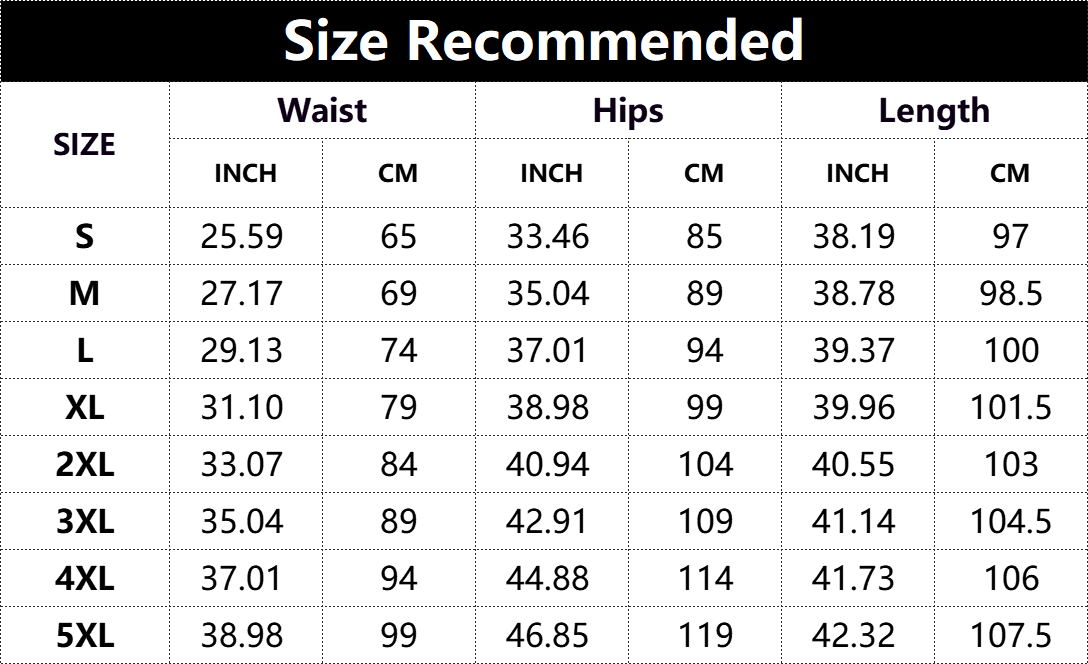
Task: Click the Size Recommended title banner
Action: pos(544,41)
